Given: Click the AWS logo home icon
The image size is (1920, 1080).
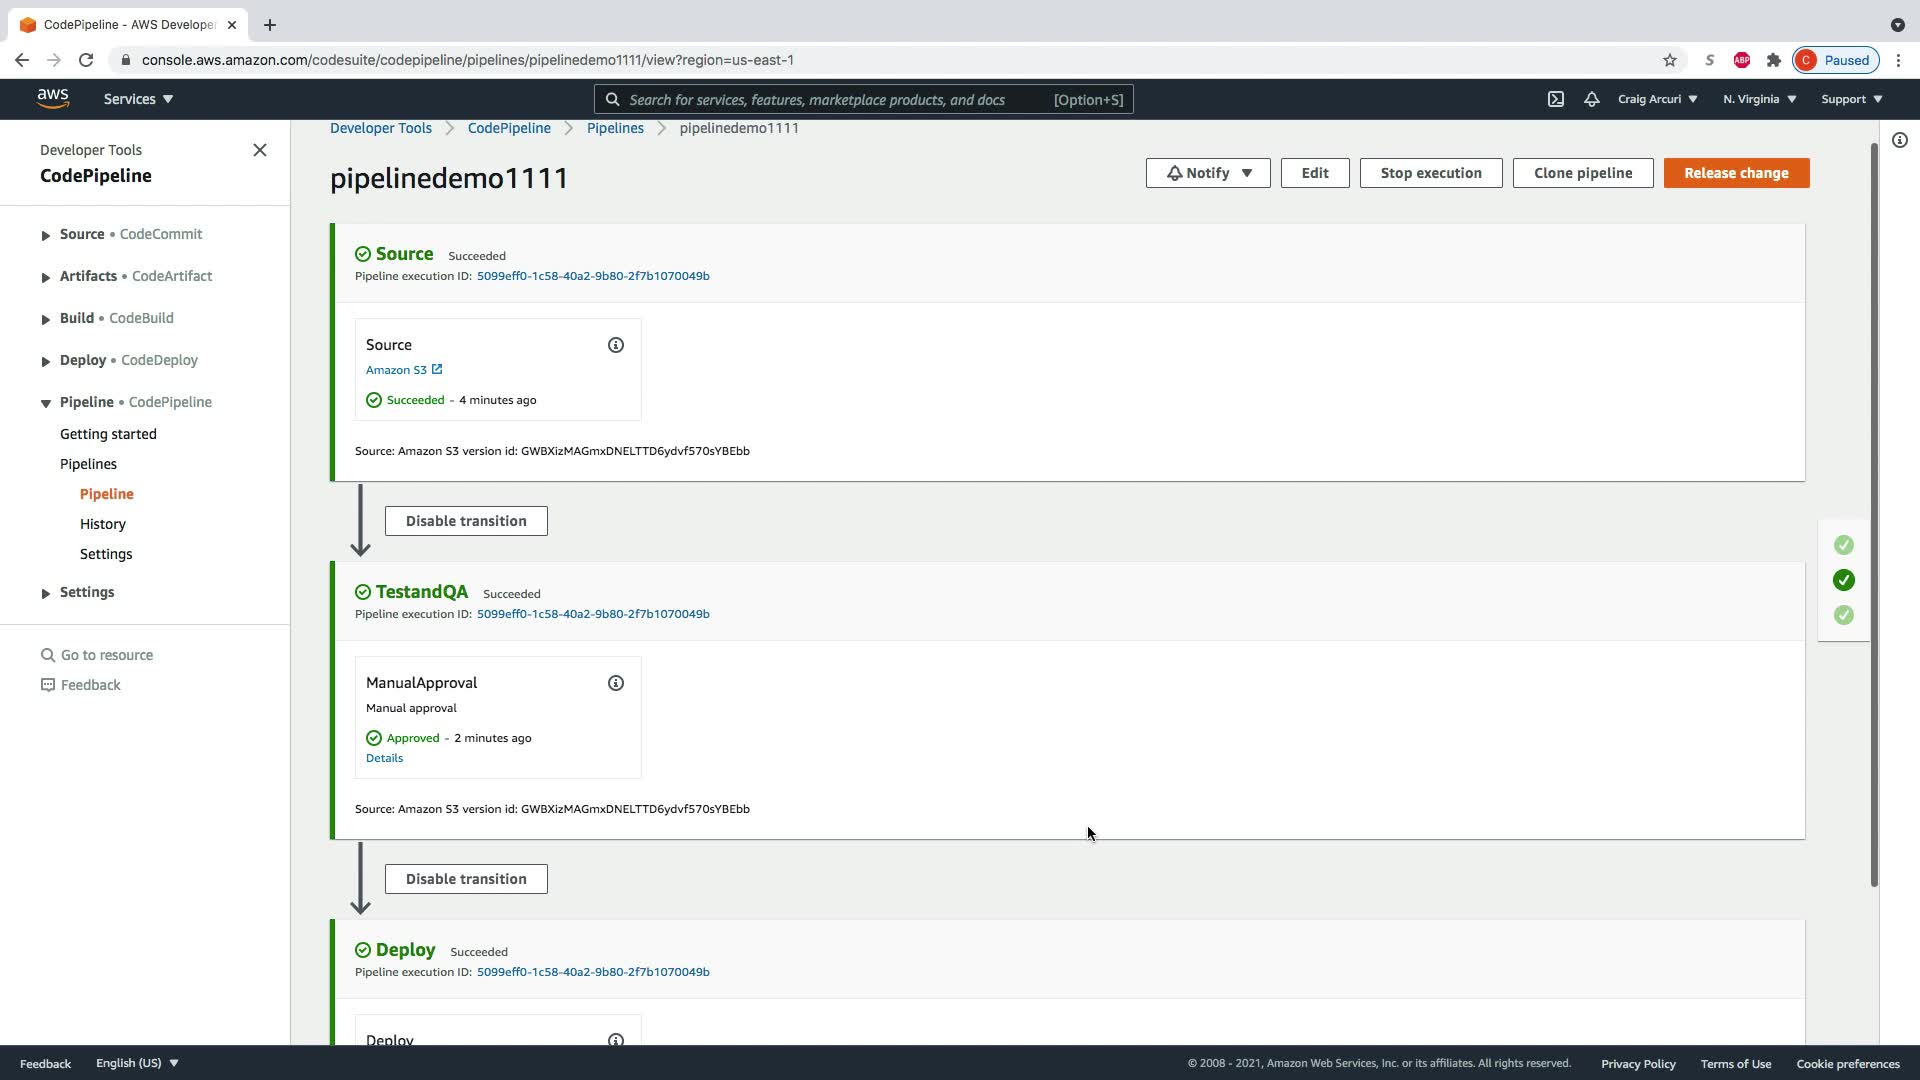Looking at the screenshot, I should click(x=53, y=98).
